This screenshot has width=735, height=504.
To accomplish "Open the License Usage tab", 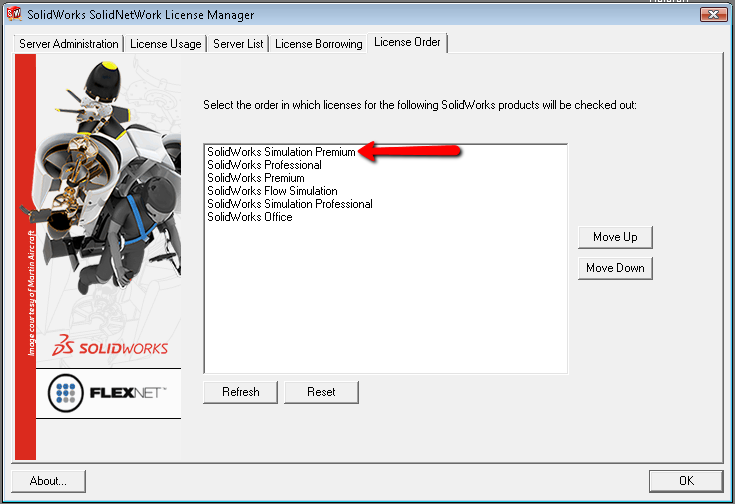I will point(165,44).
